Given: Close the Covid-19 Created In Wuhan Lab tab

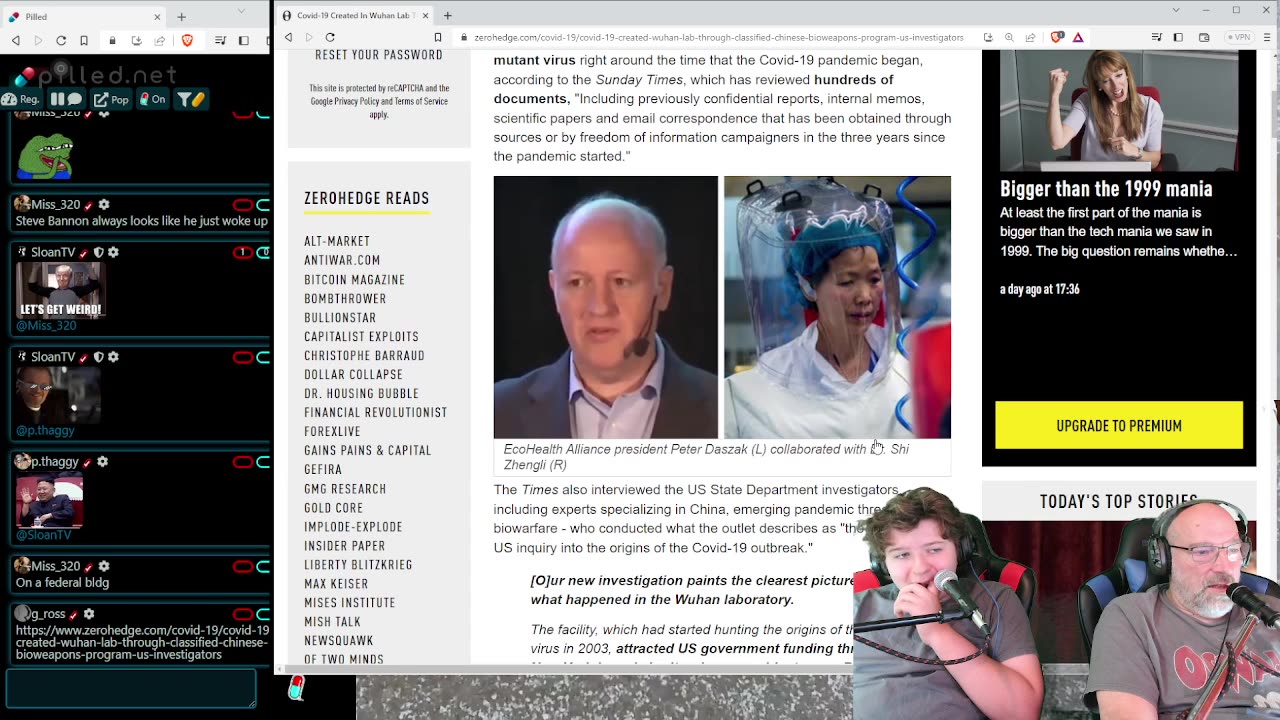Looking at the screenshot, I should 425,15.
